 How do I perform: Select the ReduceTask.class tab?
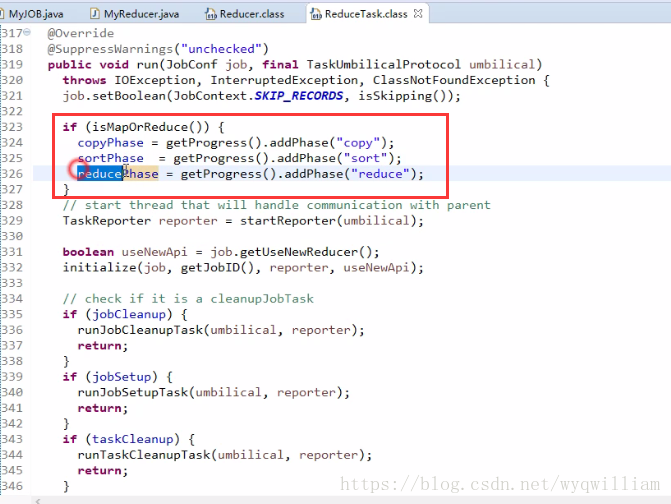click(366, 14)
